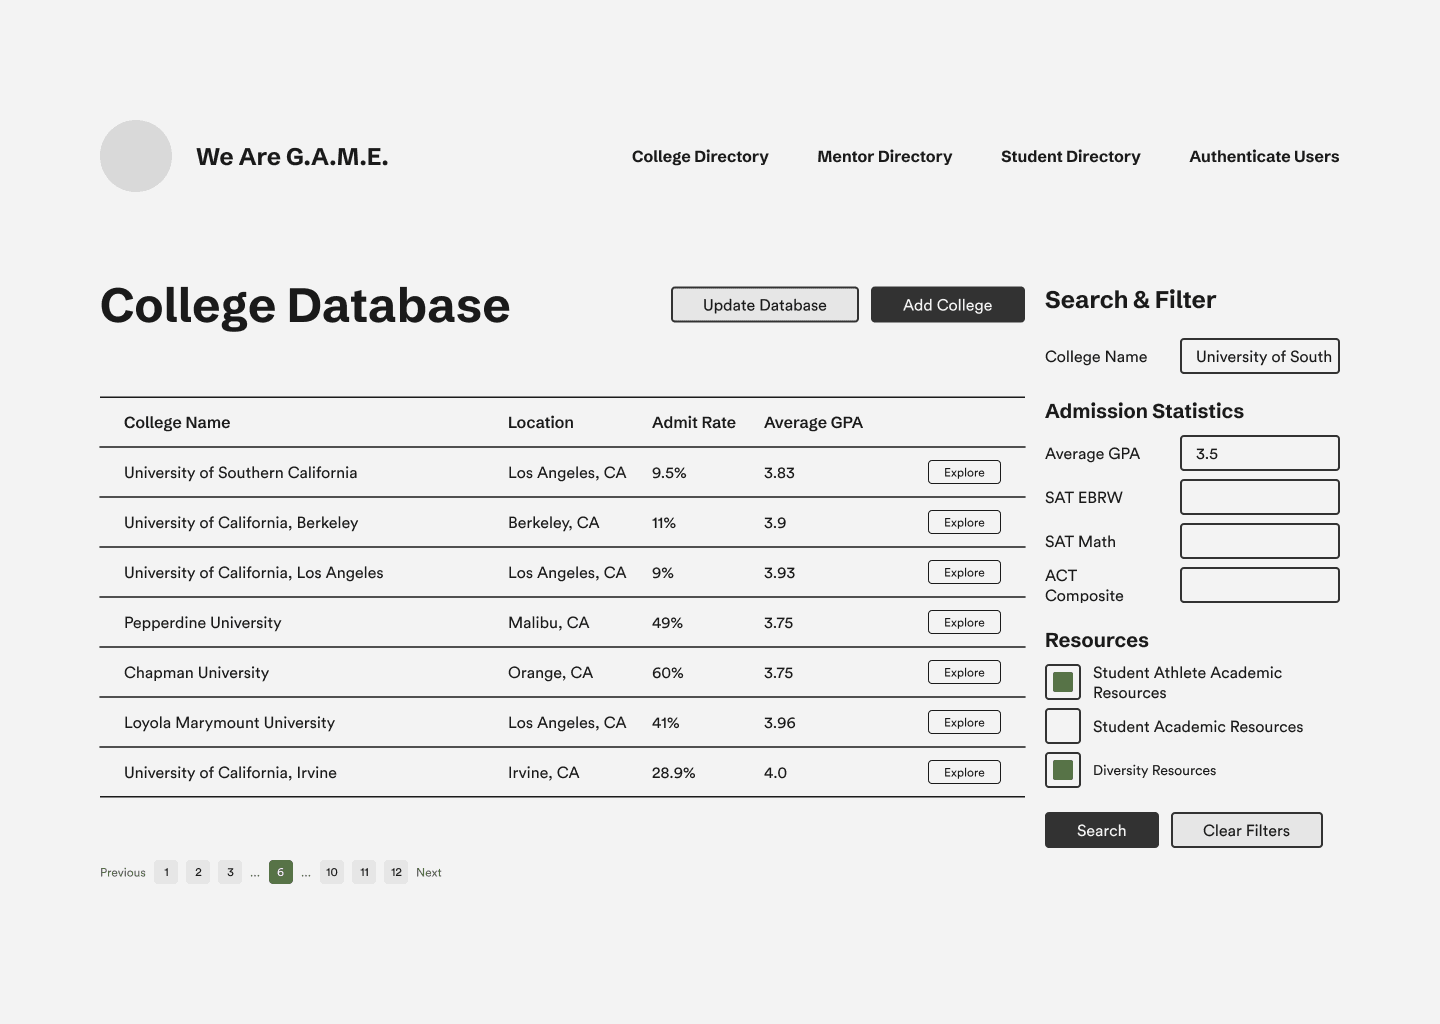The height and width of the screenshot is (1024, 1440).
Task: Click the circular logo beside We Are G.A.M.E.
Action: (136, 156)
